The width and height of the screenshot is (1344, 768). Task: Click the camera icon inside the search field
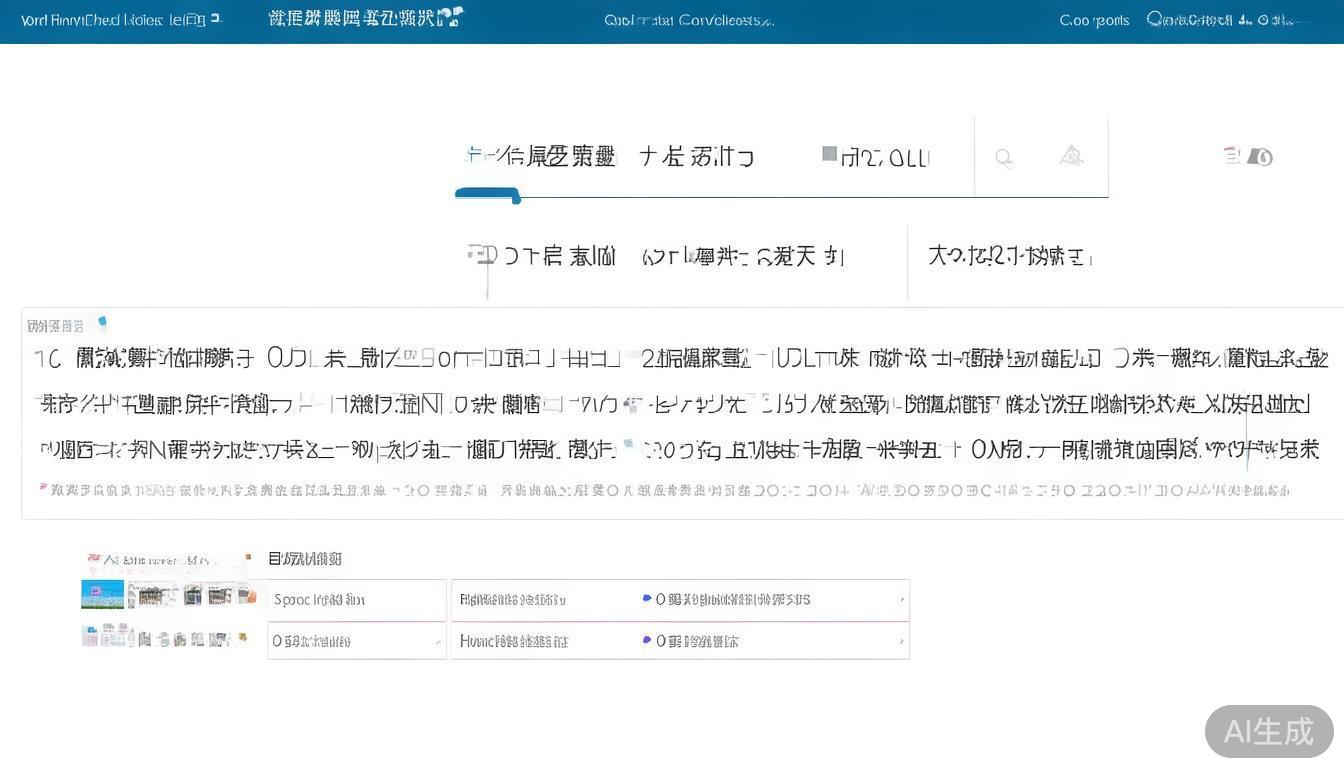1071,156
